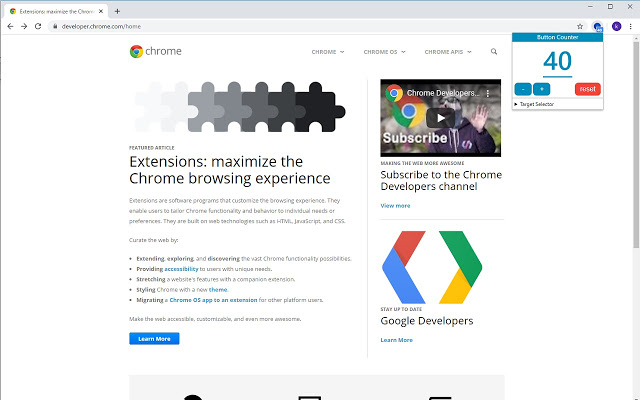The height and width of the screenshot is (400, 640).
Task: Open a new tab with the plus button
Action: pos(117,11)
